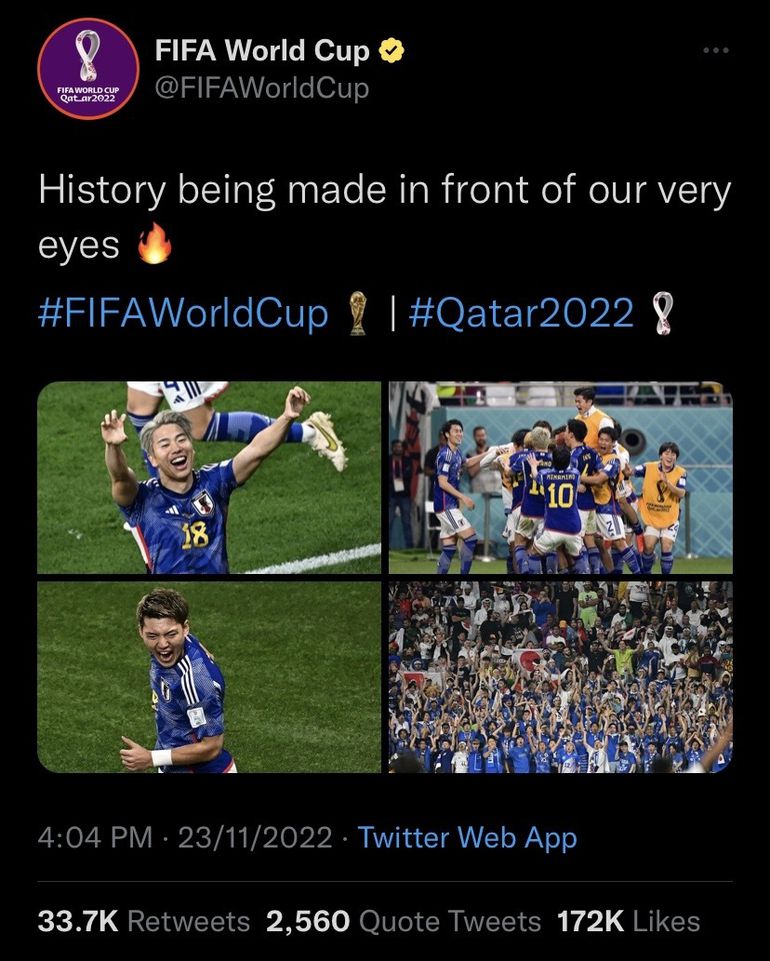
Task: View the 172K Likes list
Action: click(629, 921)
